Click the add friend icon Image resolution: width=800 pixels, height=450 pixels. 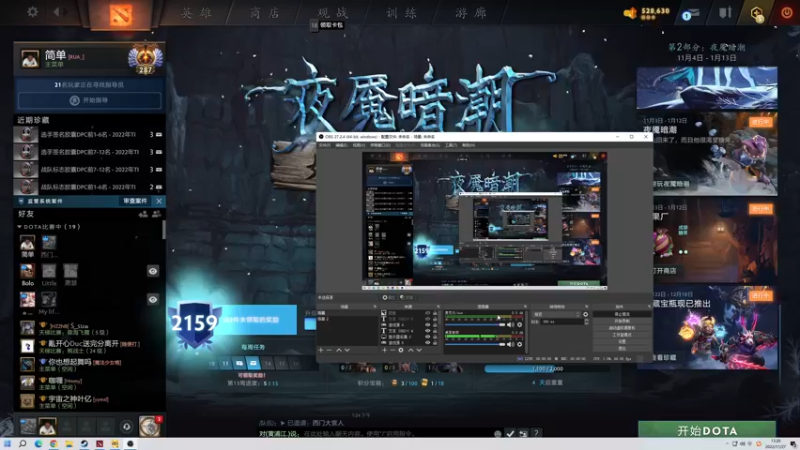coord(143,214)
